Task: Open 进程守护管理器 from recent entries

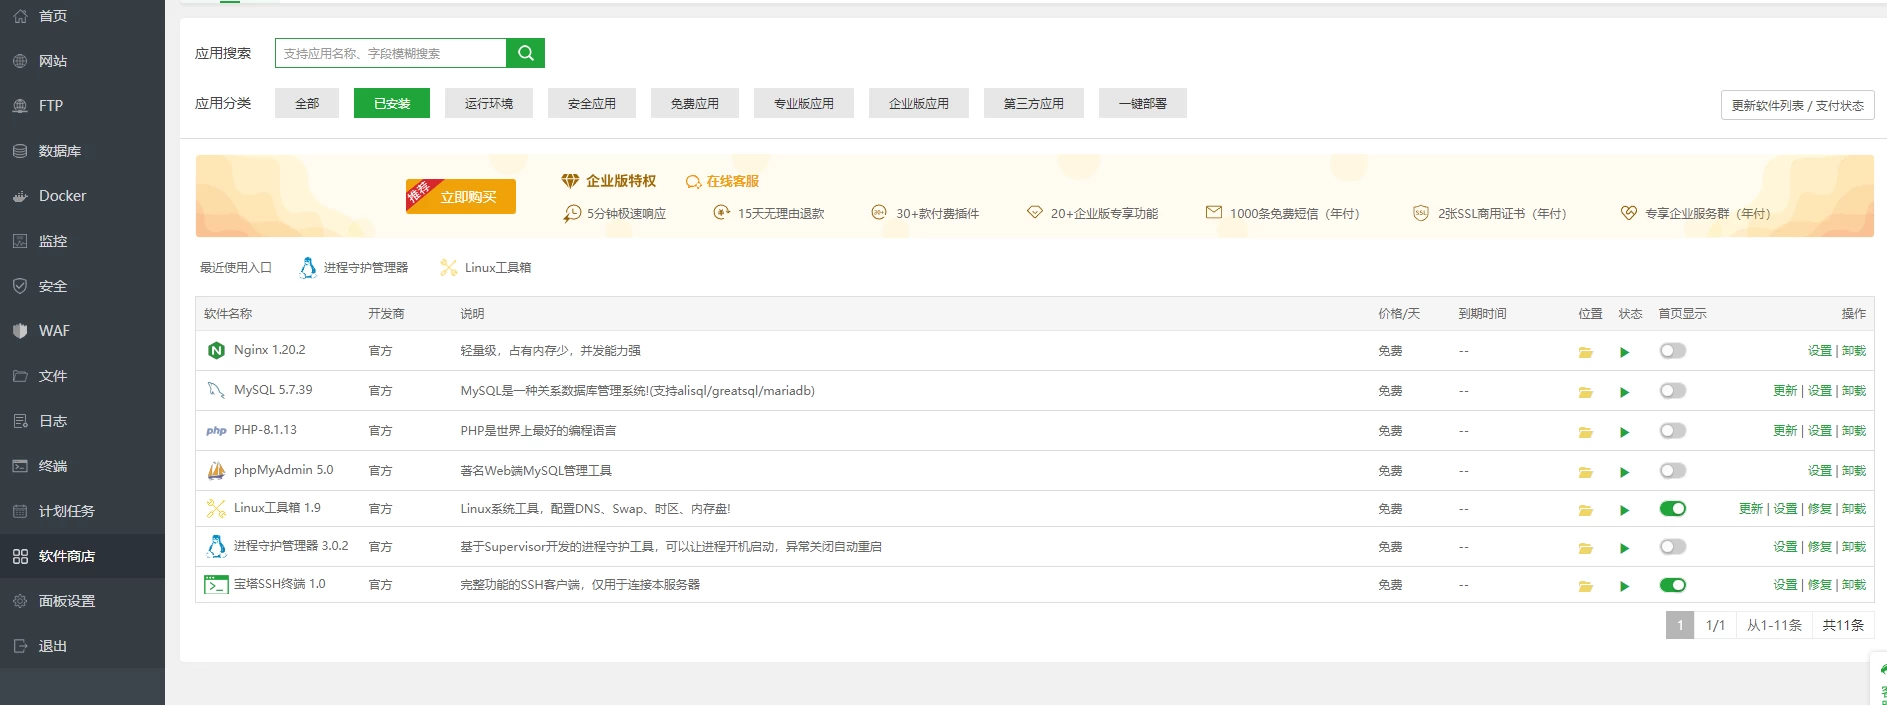Action: click(354, 267)
